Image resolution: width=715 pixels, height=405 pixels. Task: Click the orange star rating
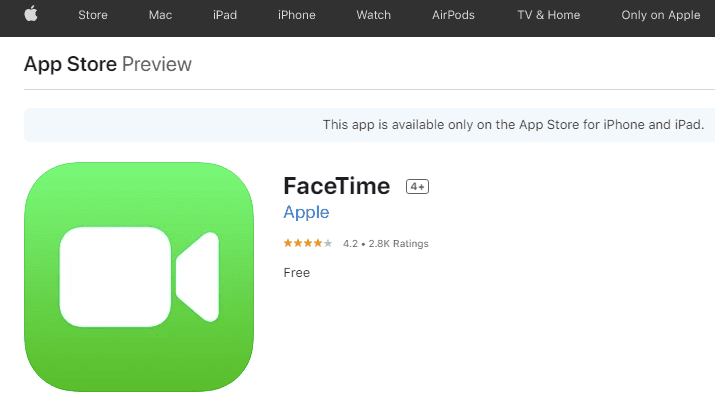308,244
